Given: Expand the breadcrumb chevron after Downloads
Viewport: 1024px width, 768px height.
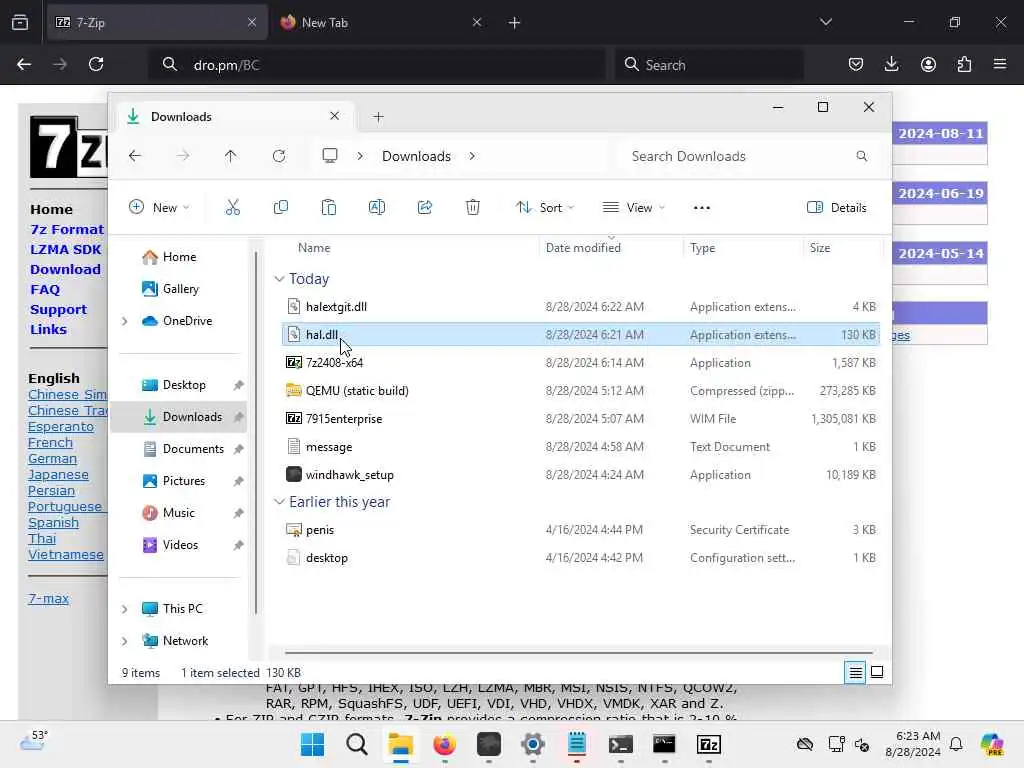Looking at the screenshot, I should point(472,156).
